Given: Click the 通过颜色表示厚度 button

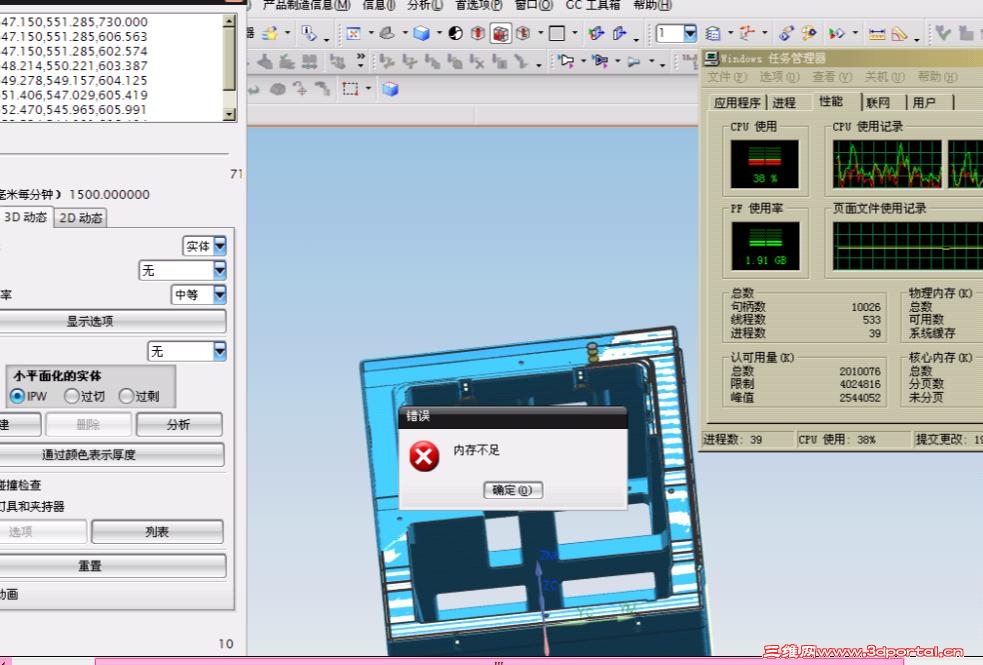Looking at the screenshot, I should click(x=111, y=454).
